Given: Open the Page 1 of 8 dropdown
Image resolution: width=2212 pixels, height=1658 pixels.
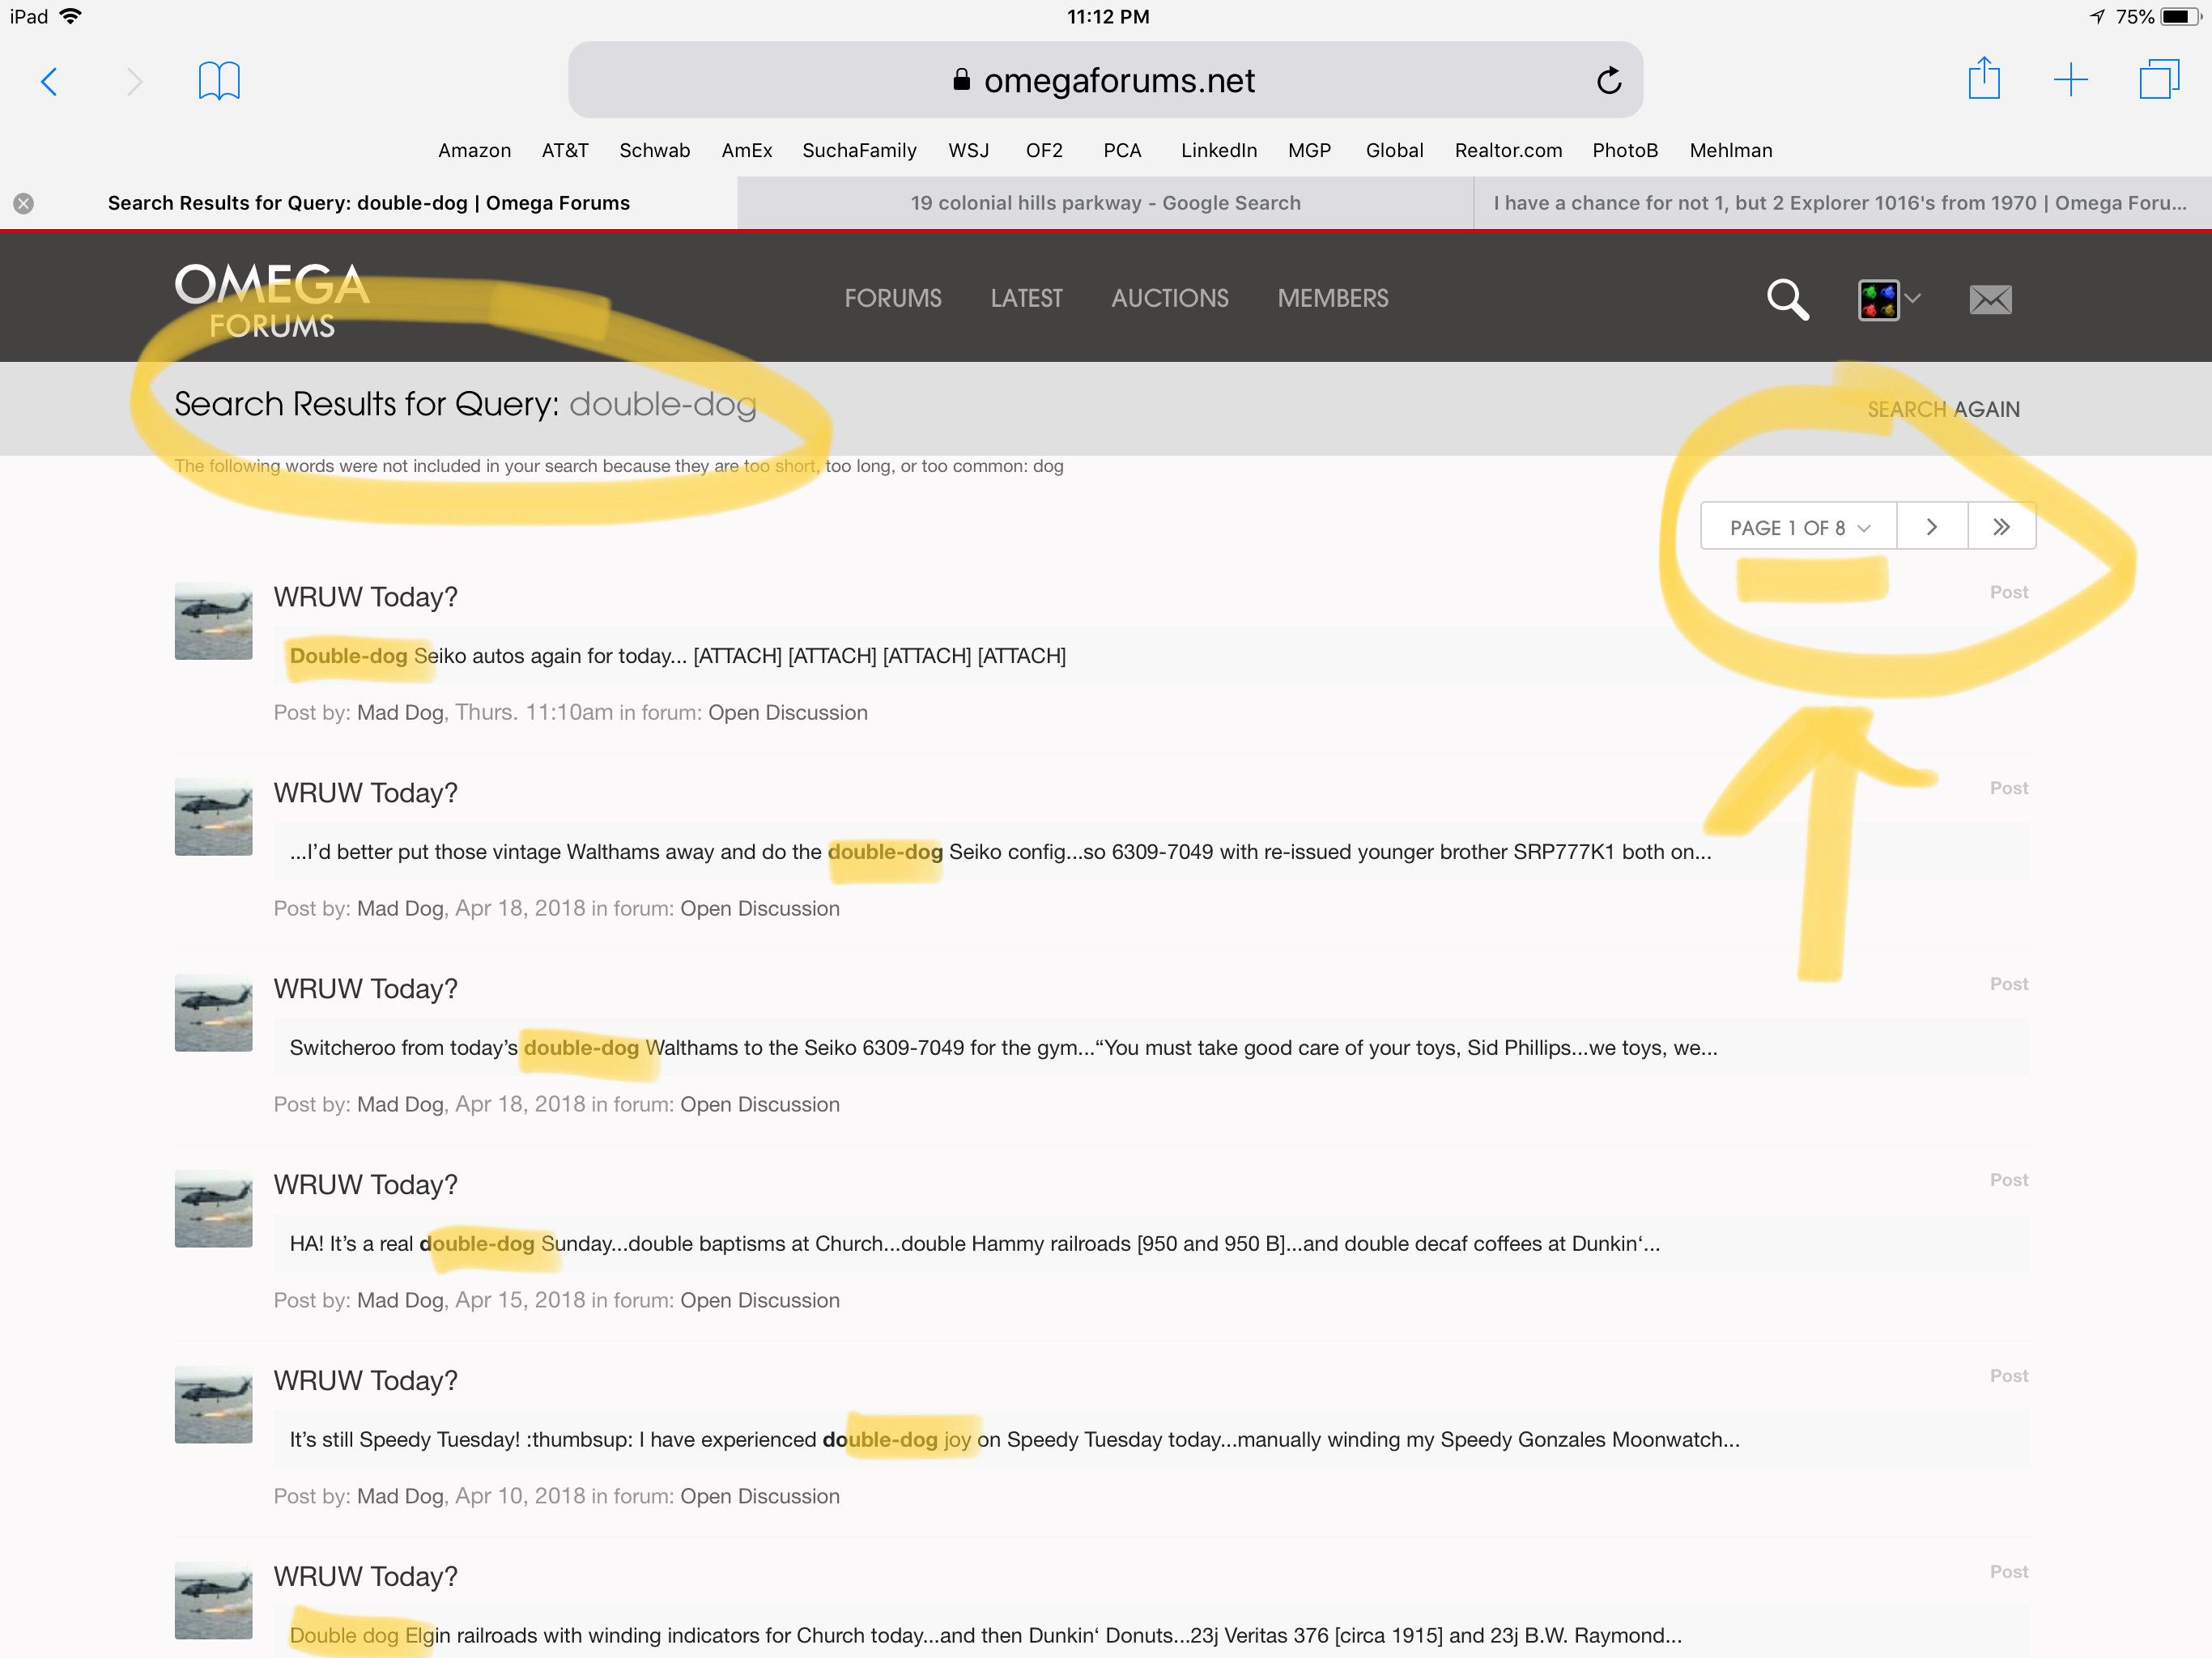Looking at the screenshot, I should coord(1798,527).
